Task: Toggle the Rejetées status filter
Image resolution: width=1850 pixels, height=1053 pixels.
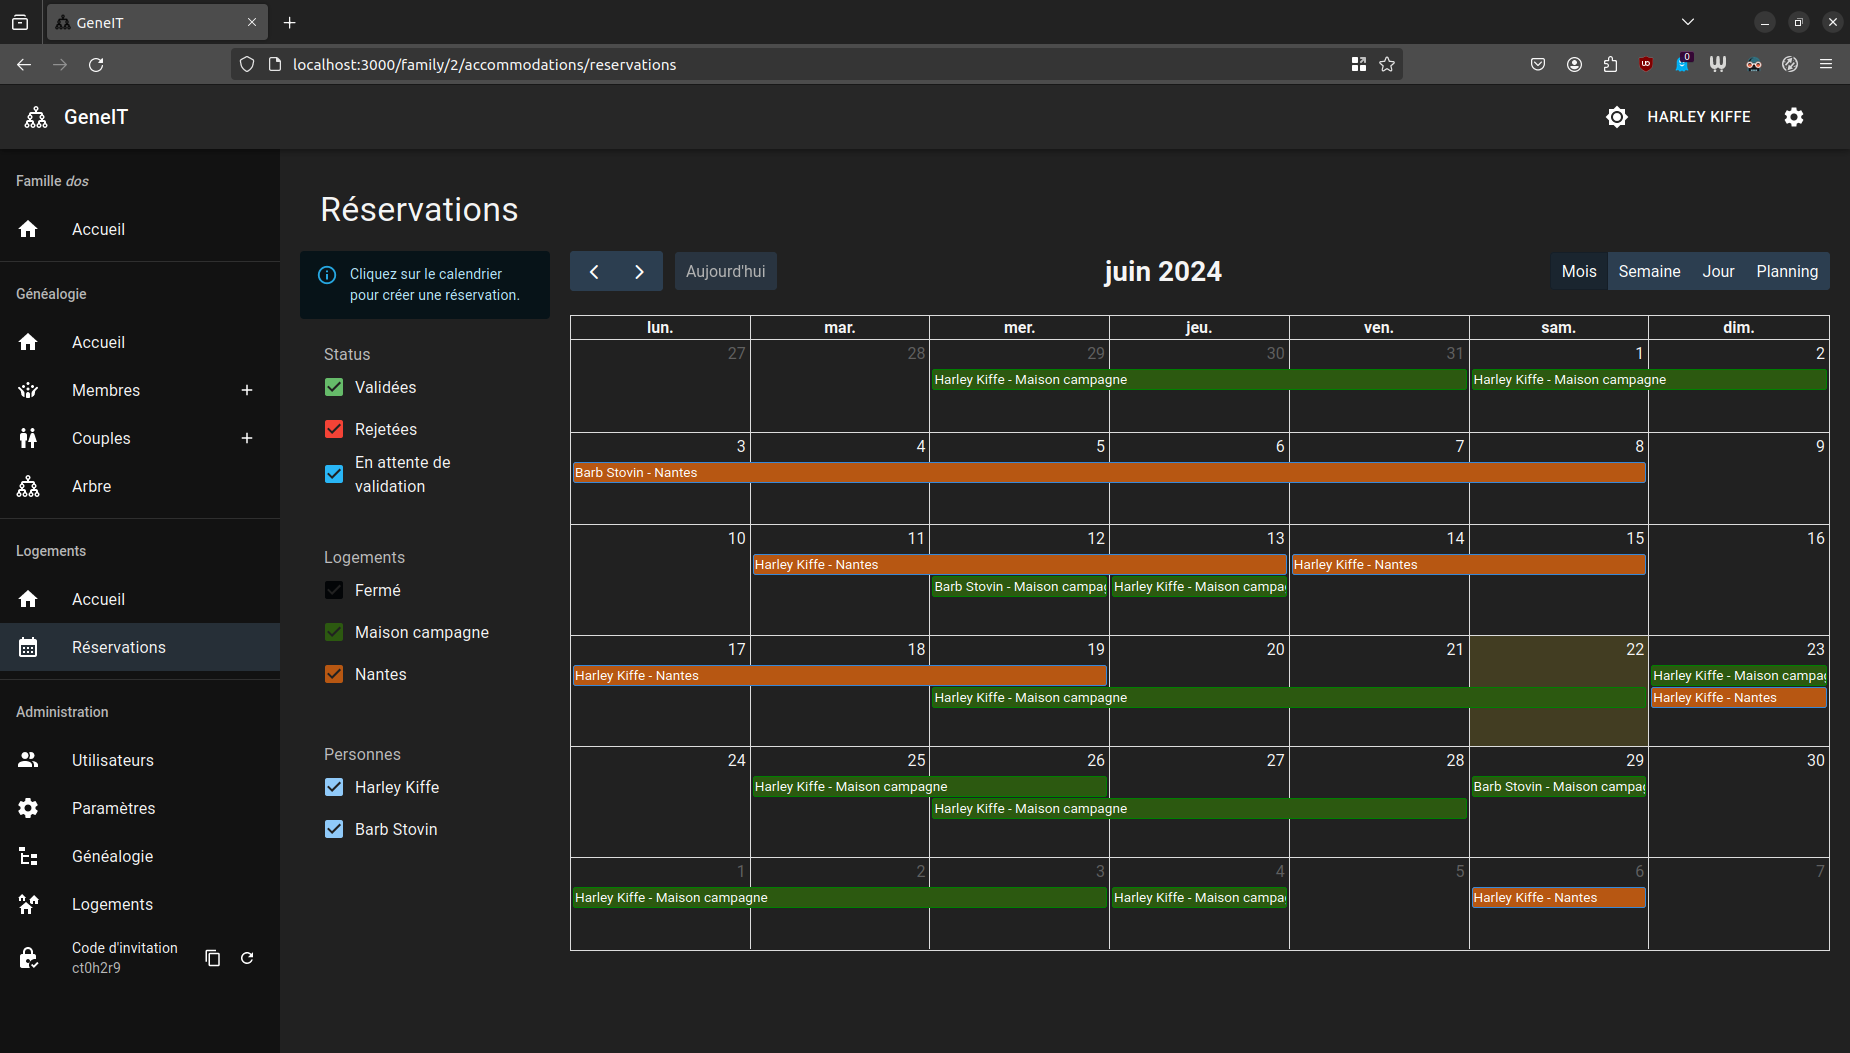Action: click(x=334, y=429)
